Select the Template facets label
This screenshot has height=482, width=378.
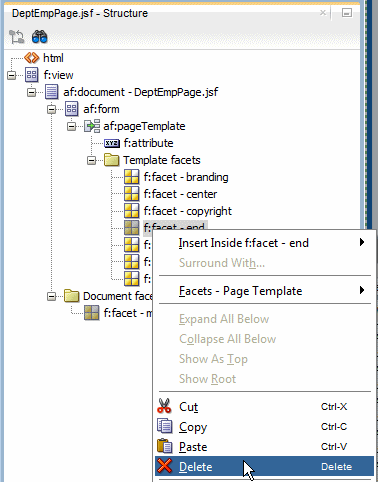pos(162,160)
